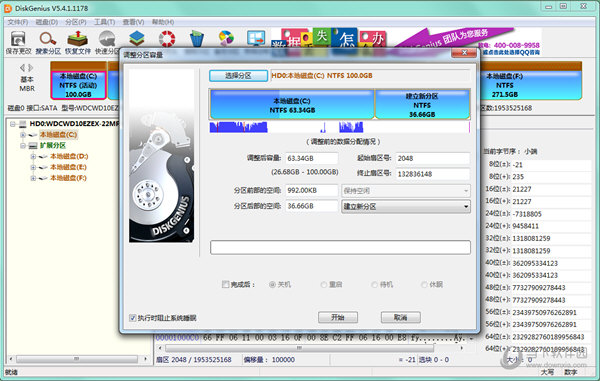Click the left tree panel horizontal scrollbar
This screenshot has height=381, width=600.
click(78, 359)
